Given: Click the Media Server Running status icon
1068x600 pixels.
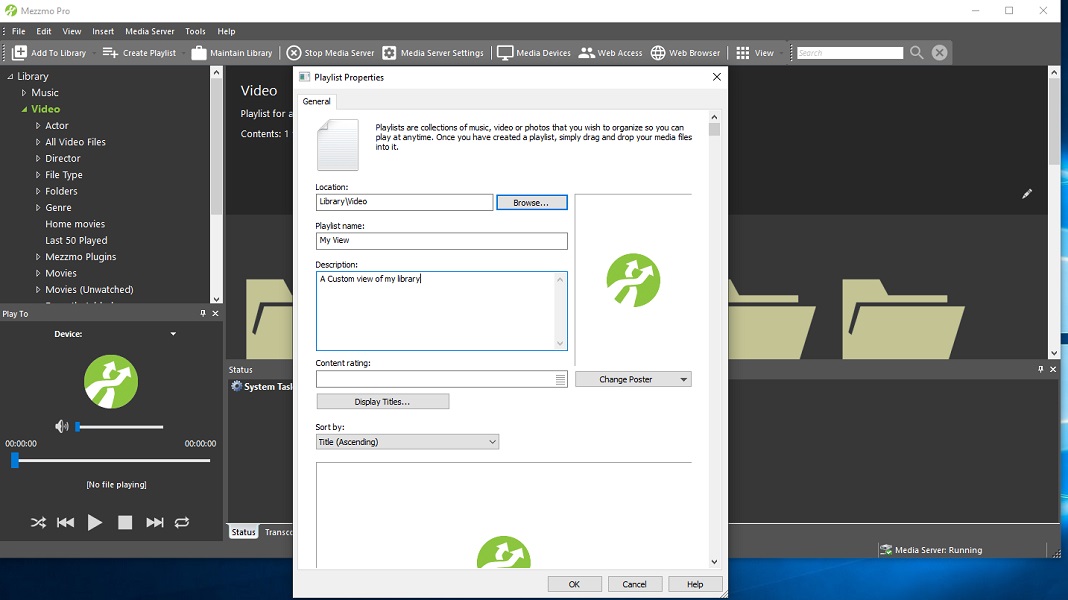Looking at the screenshot, I should 885,550.
